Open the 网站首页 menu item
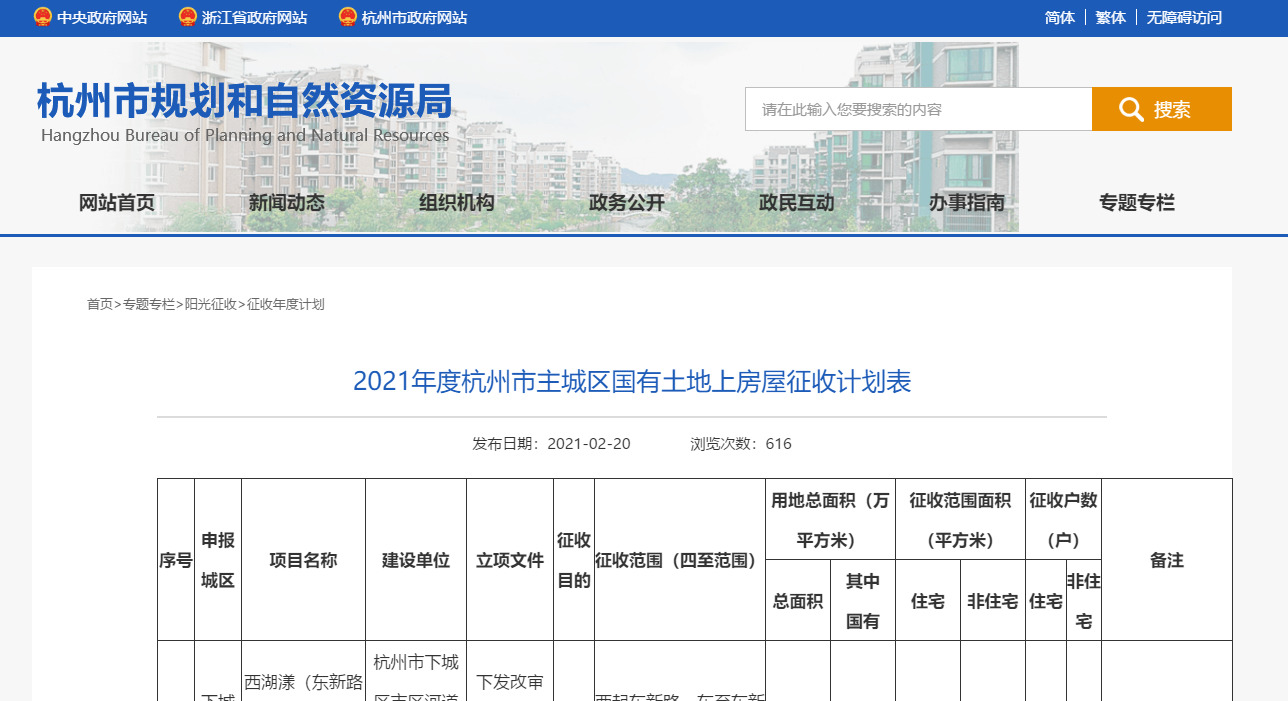Image resolution: width=1288 pixels, height=701 pixels. 117,203
